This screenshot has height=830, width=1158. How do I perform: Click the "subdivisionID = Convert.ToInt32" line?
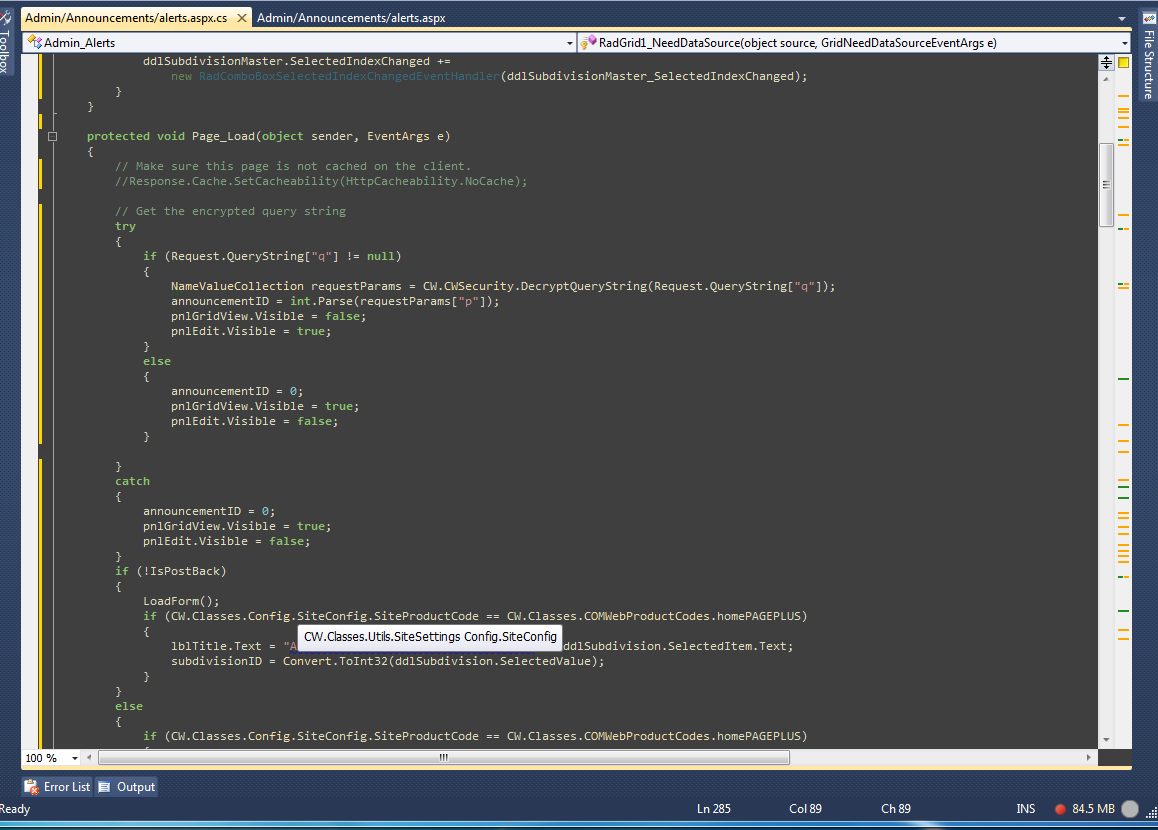(388, 662)
